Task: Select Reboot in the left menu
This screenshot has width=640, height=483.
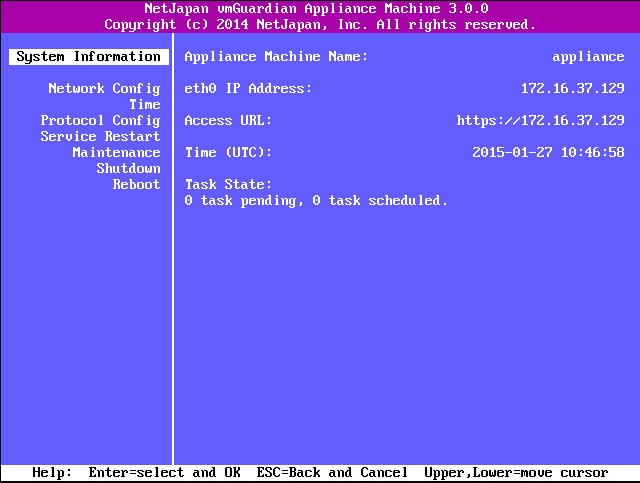Action: pos(136,184)
